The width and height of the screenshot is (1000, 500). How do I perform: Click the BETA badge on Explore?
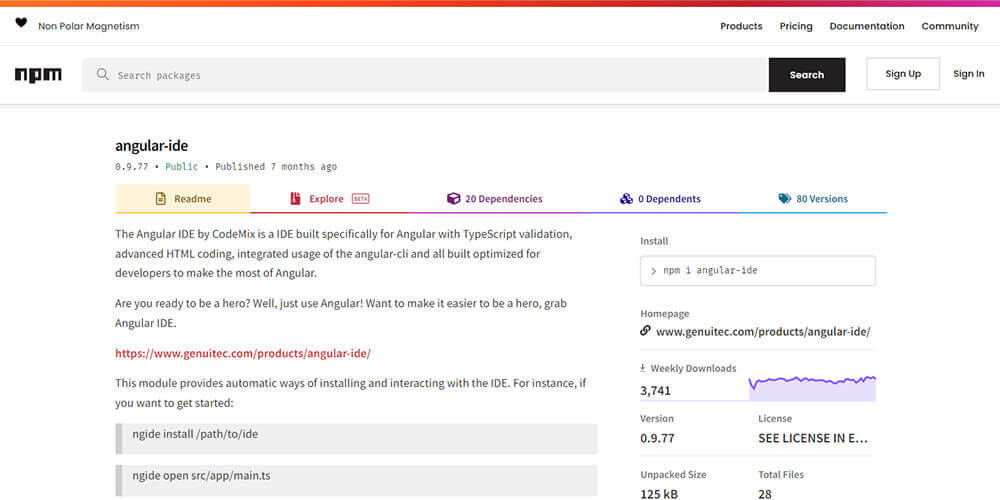(360, 199)
